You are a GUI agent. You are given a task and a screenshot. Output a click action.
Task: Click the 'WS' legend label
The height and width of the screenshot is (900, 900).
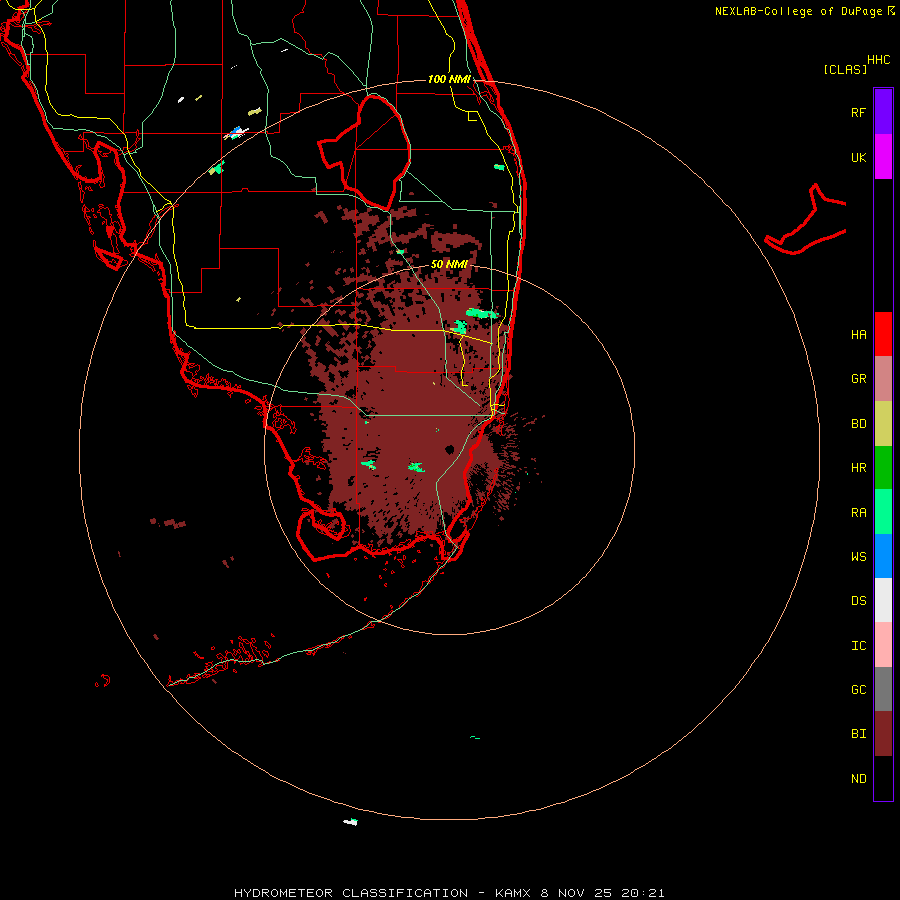[859, 557]
